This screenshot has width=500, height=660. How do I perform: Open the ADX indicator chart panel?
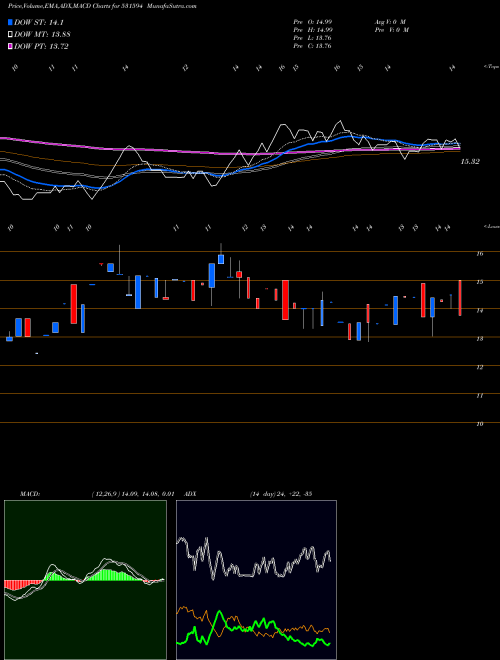[x=256, y=580]
